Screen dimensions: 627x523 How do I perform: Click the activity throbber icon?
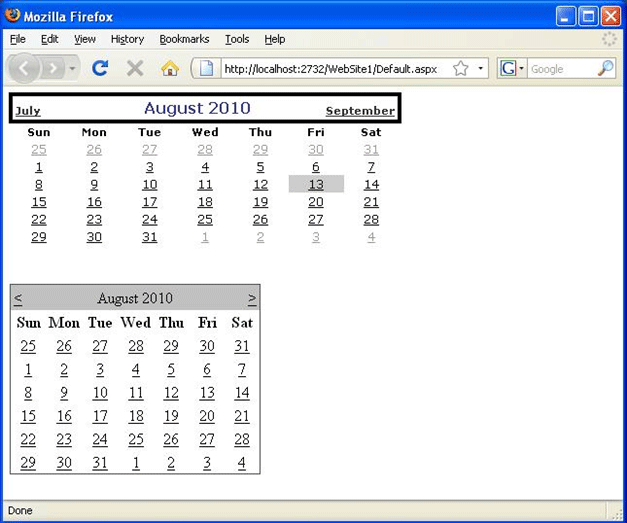click(609, 39)
